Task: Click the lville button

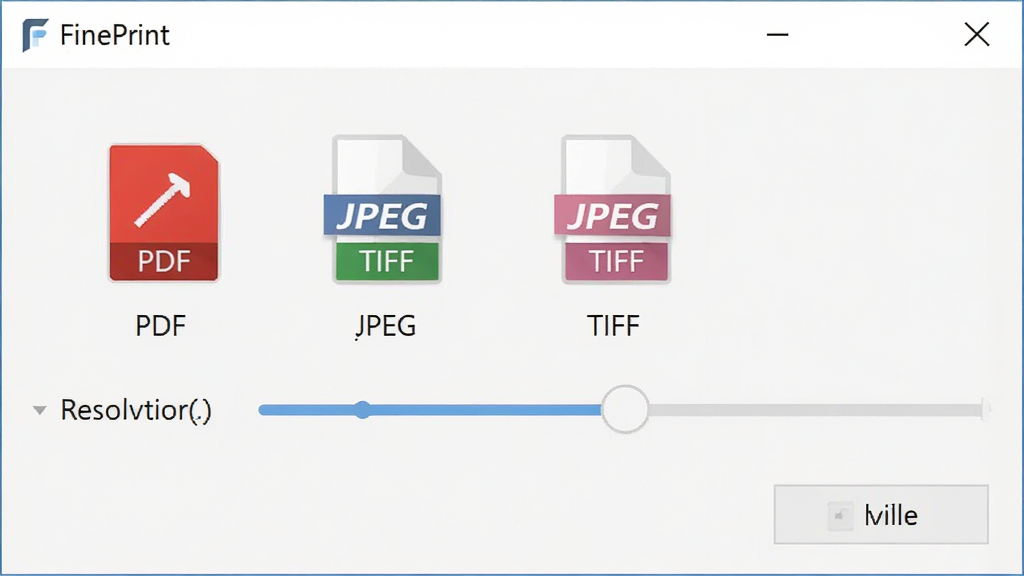Action: tap(881, 515)
